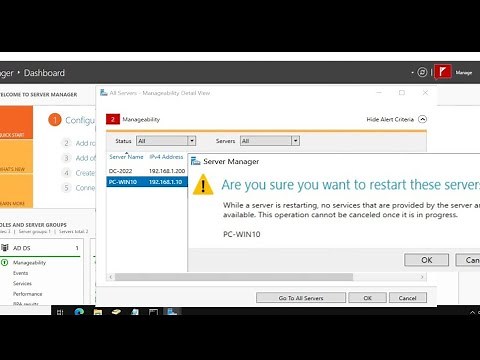Open Task View on the taskbar

60,312
